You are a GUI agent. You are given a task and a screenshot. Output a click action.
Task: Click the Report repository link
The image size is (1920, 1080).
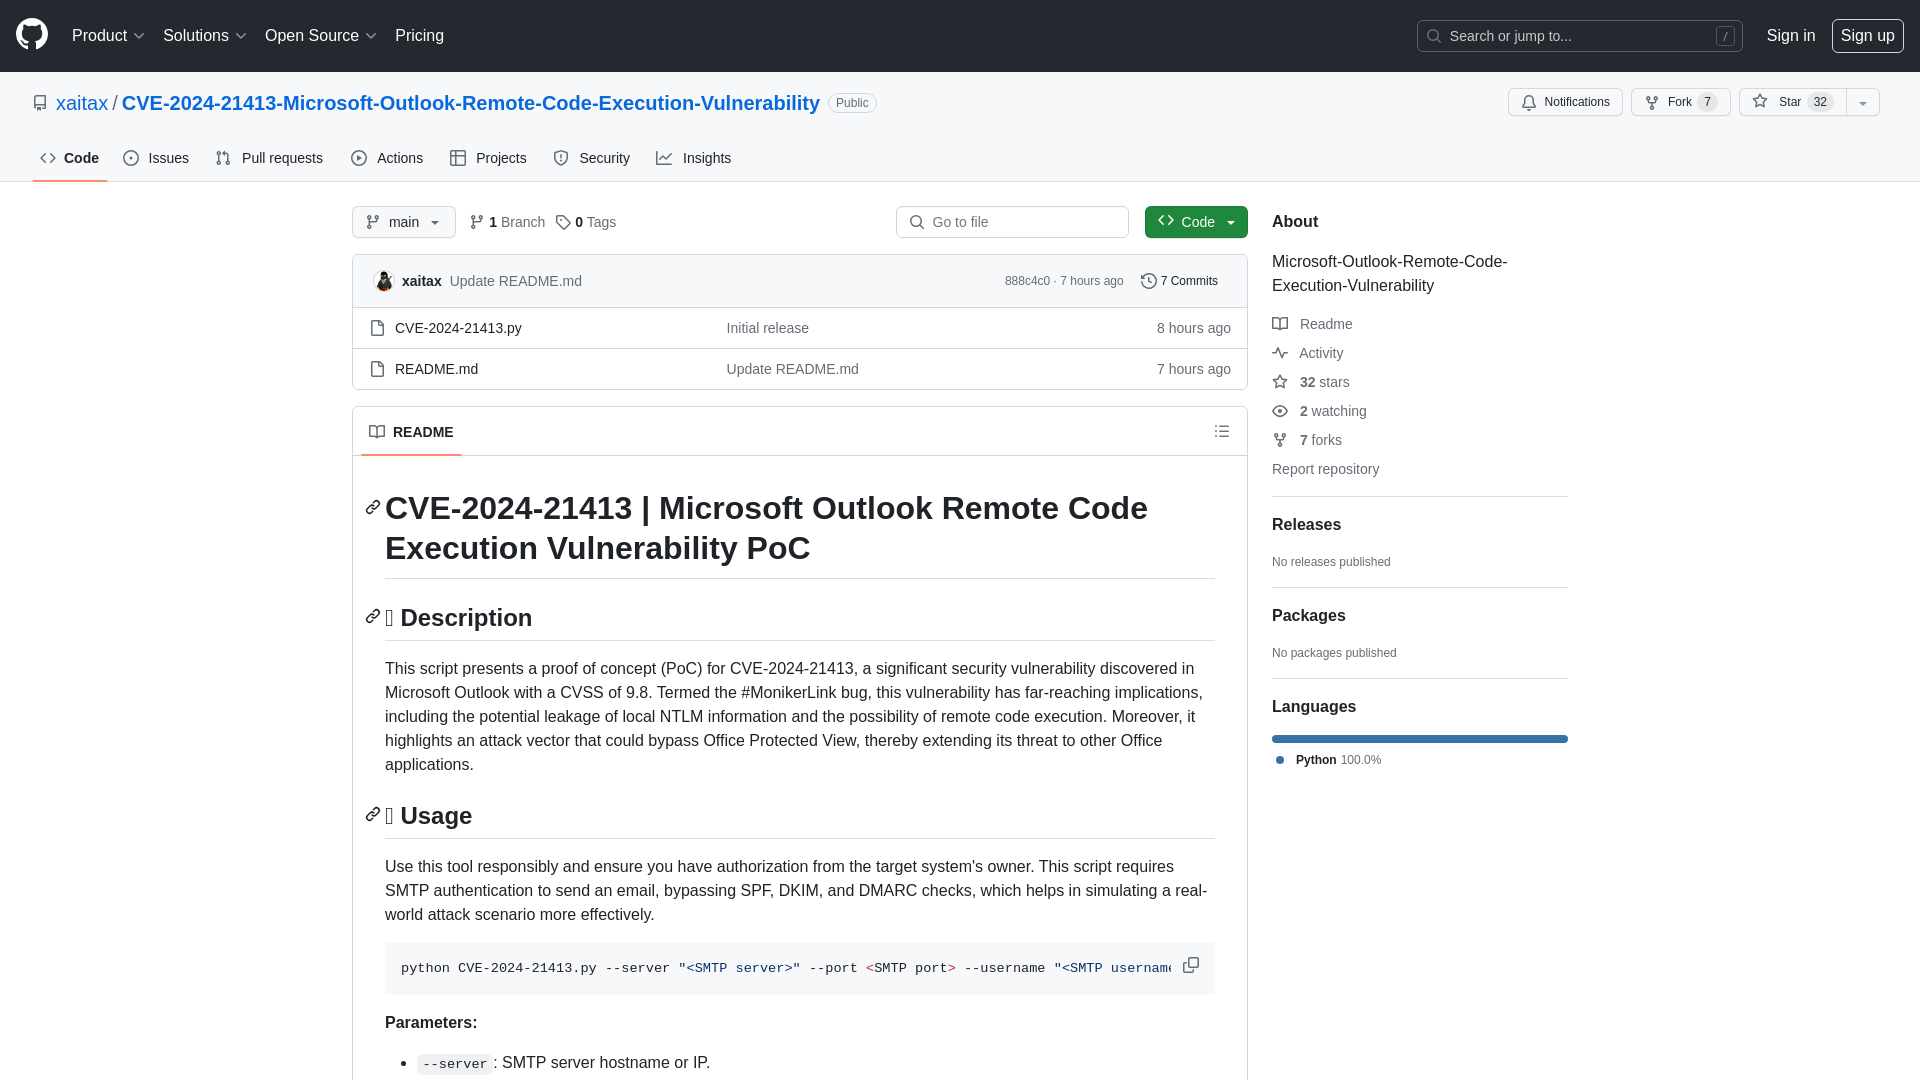[1325, 469]
